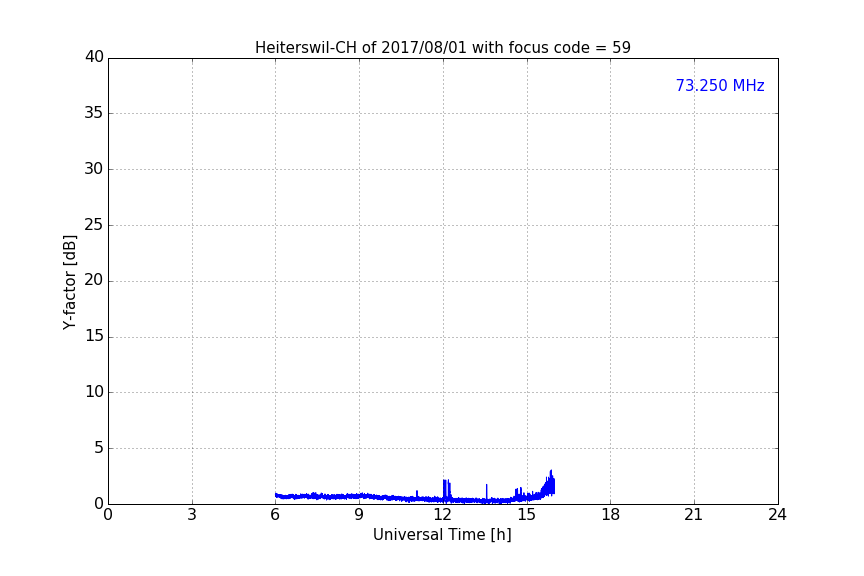The image size is (864, 576).
Task: Click y-axis tick label '20'
Action: 94,280
